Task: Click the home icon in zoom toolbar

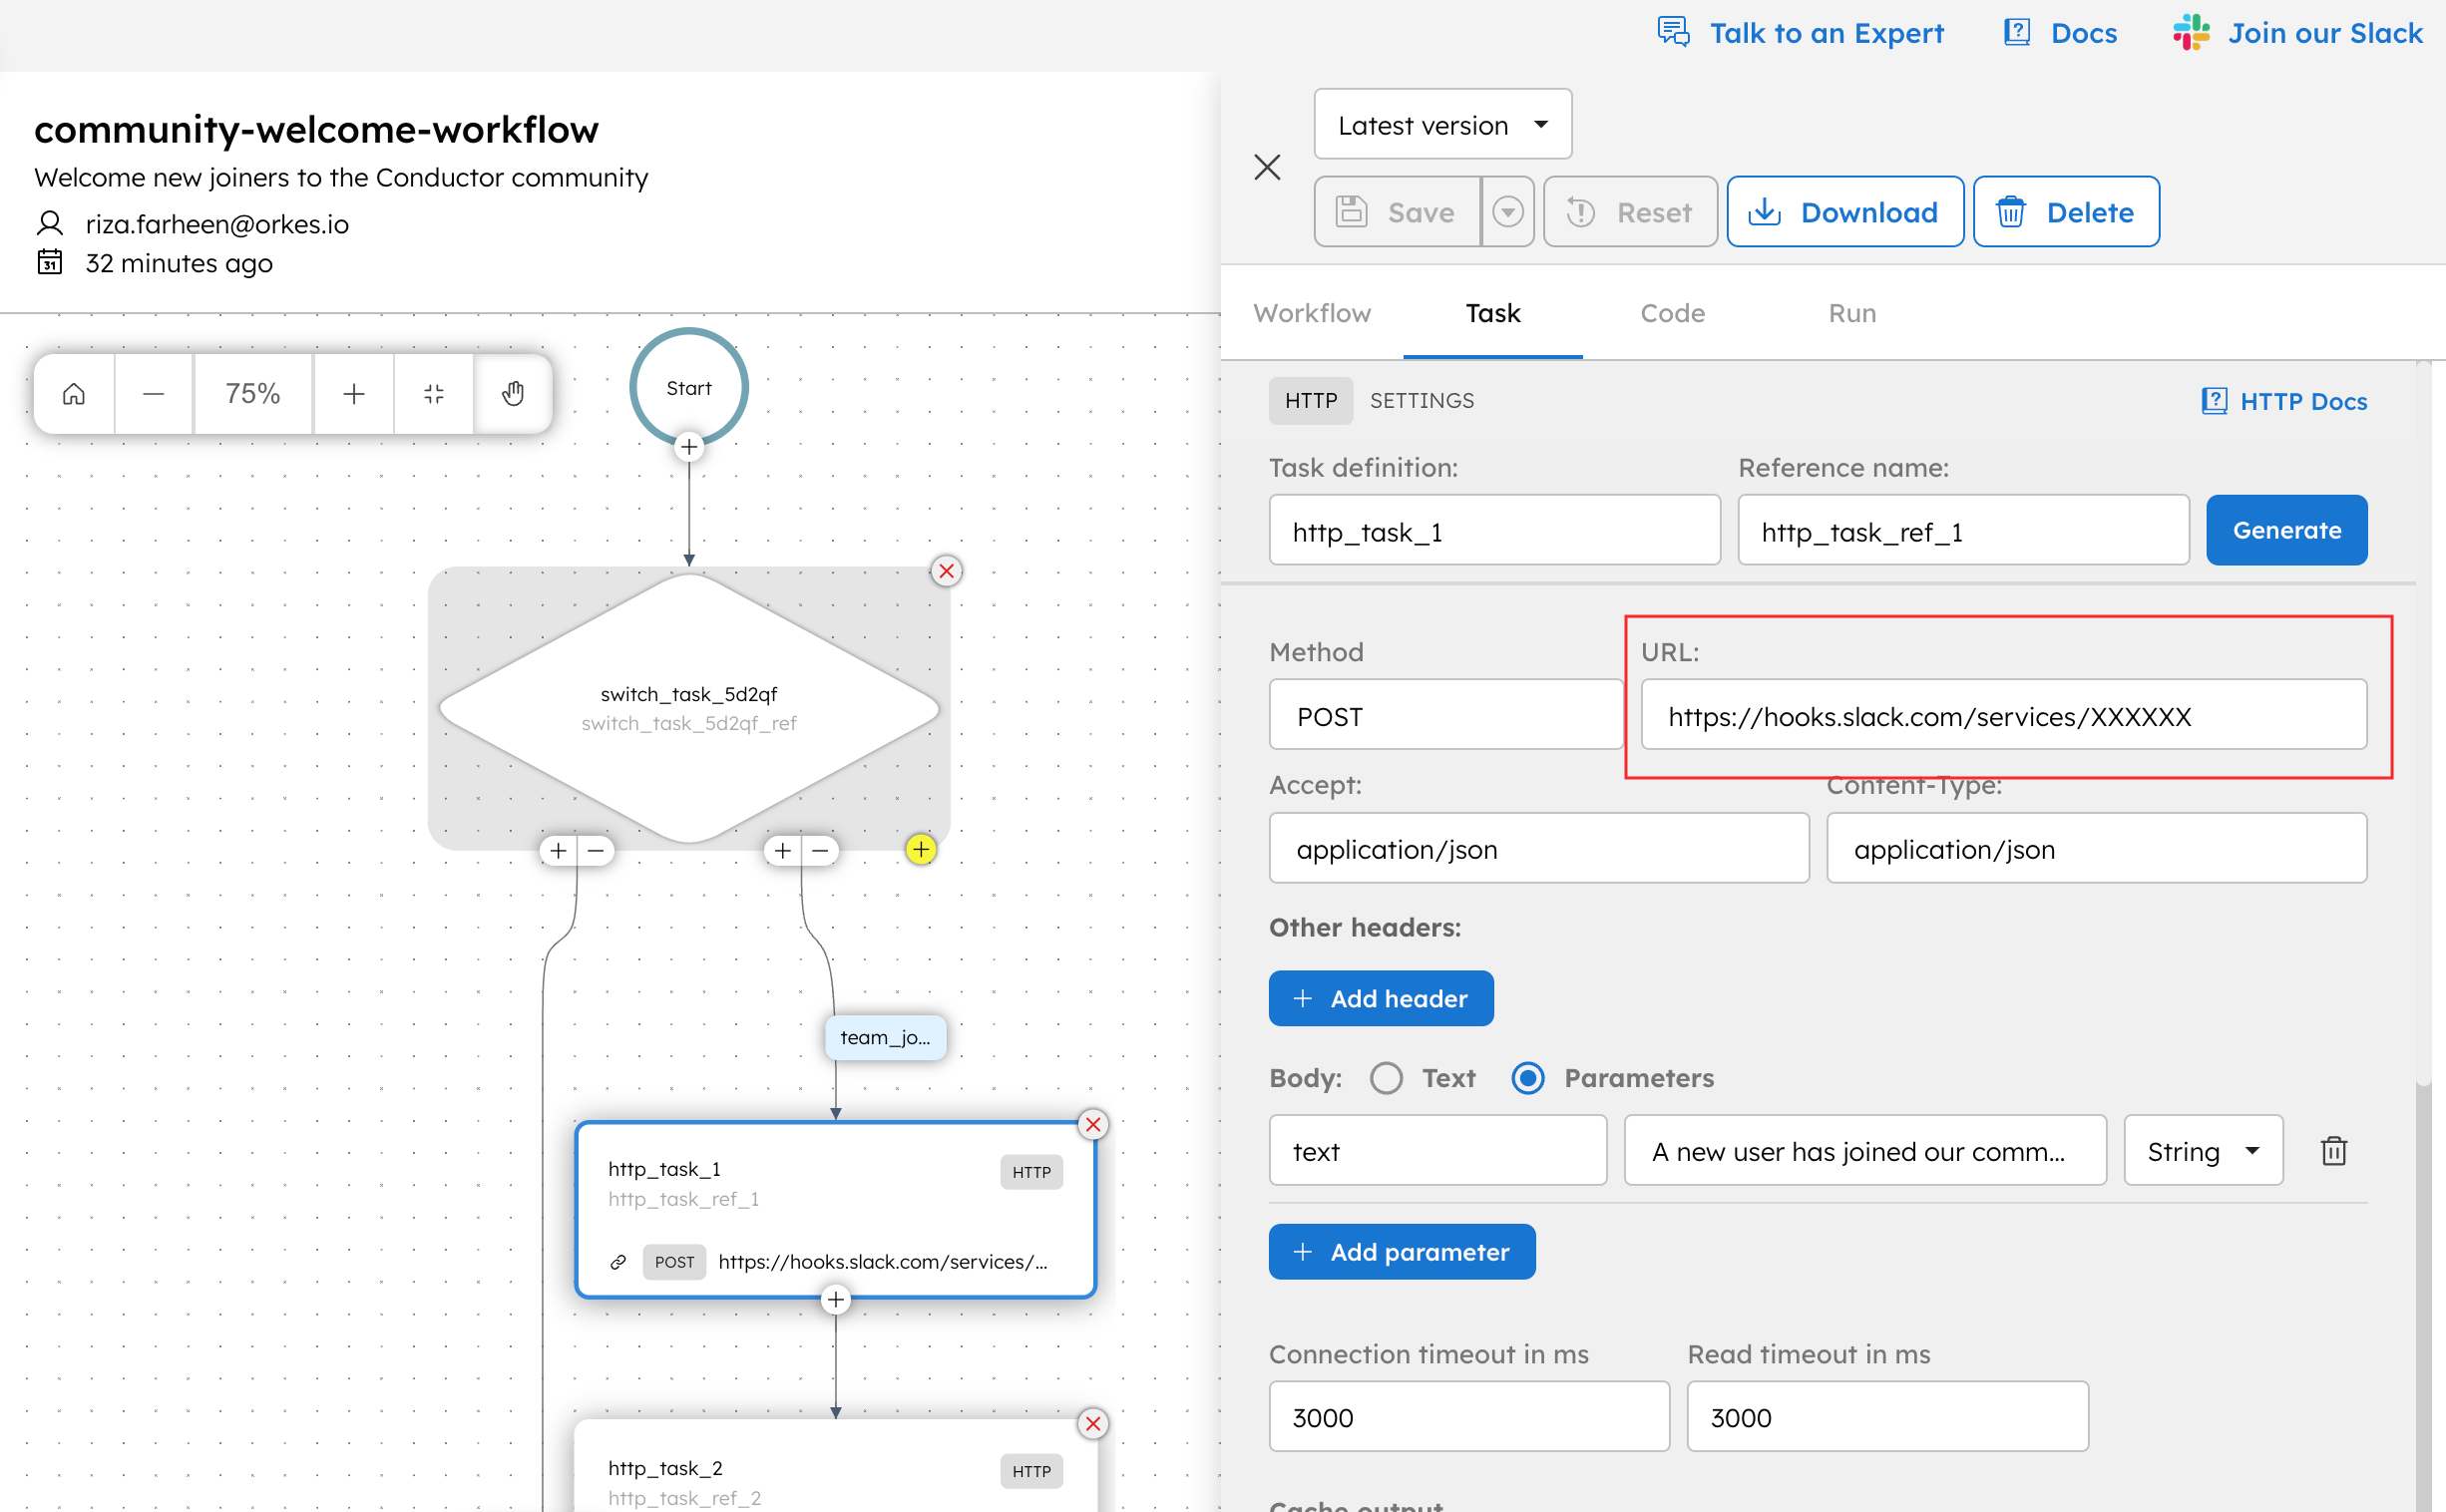Action: 74,393
